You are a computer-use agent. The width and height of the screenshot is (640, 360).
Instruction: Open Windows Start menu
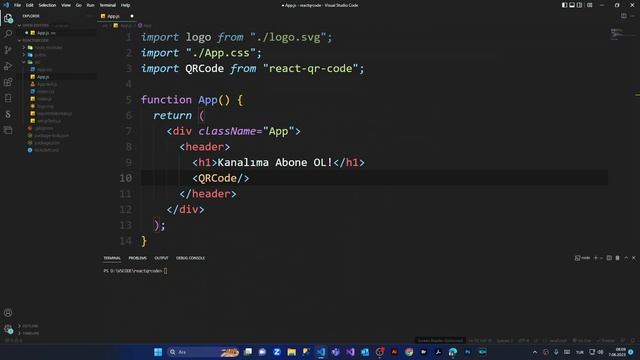tap(158, 352)
